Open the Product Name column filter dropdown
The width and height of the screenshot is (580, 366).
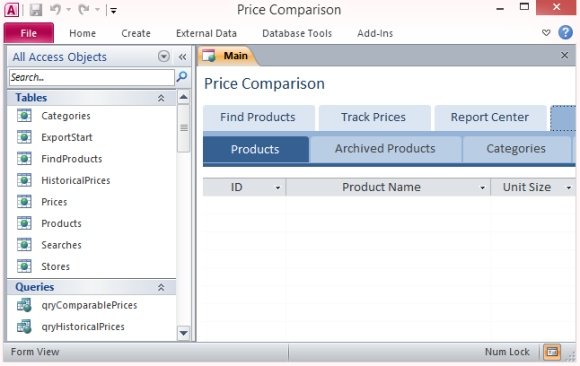coord(482,188)
